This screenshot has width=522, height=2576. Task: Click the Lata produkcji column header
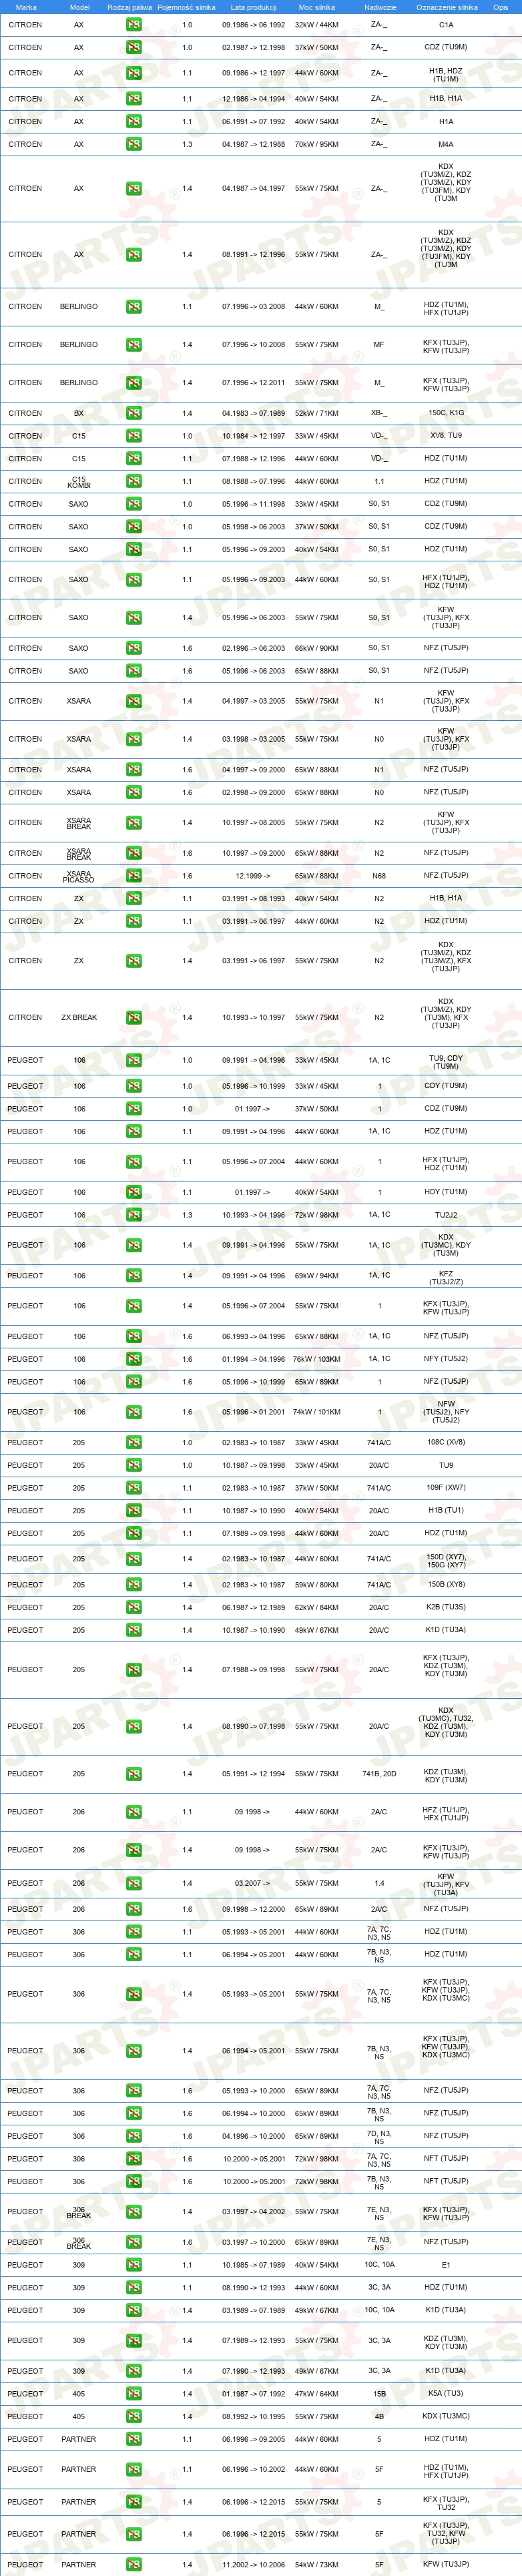coord(253,7)
